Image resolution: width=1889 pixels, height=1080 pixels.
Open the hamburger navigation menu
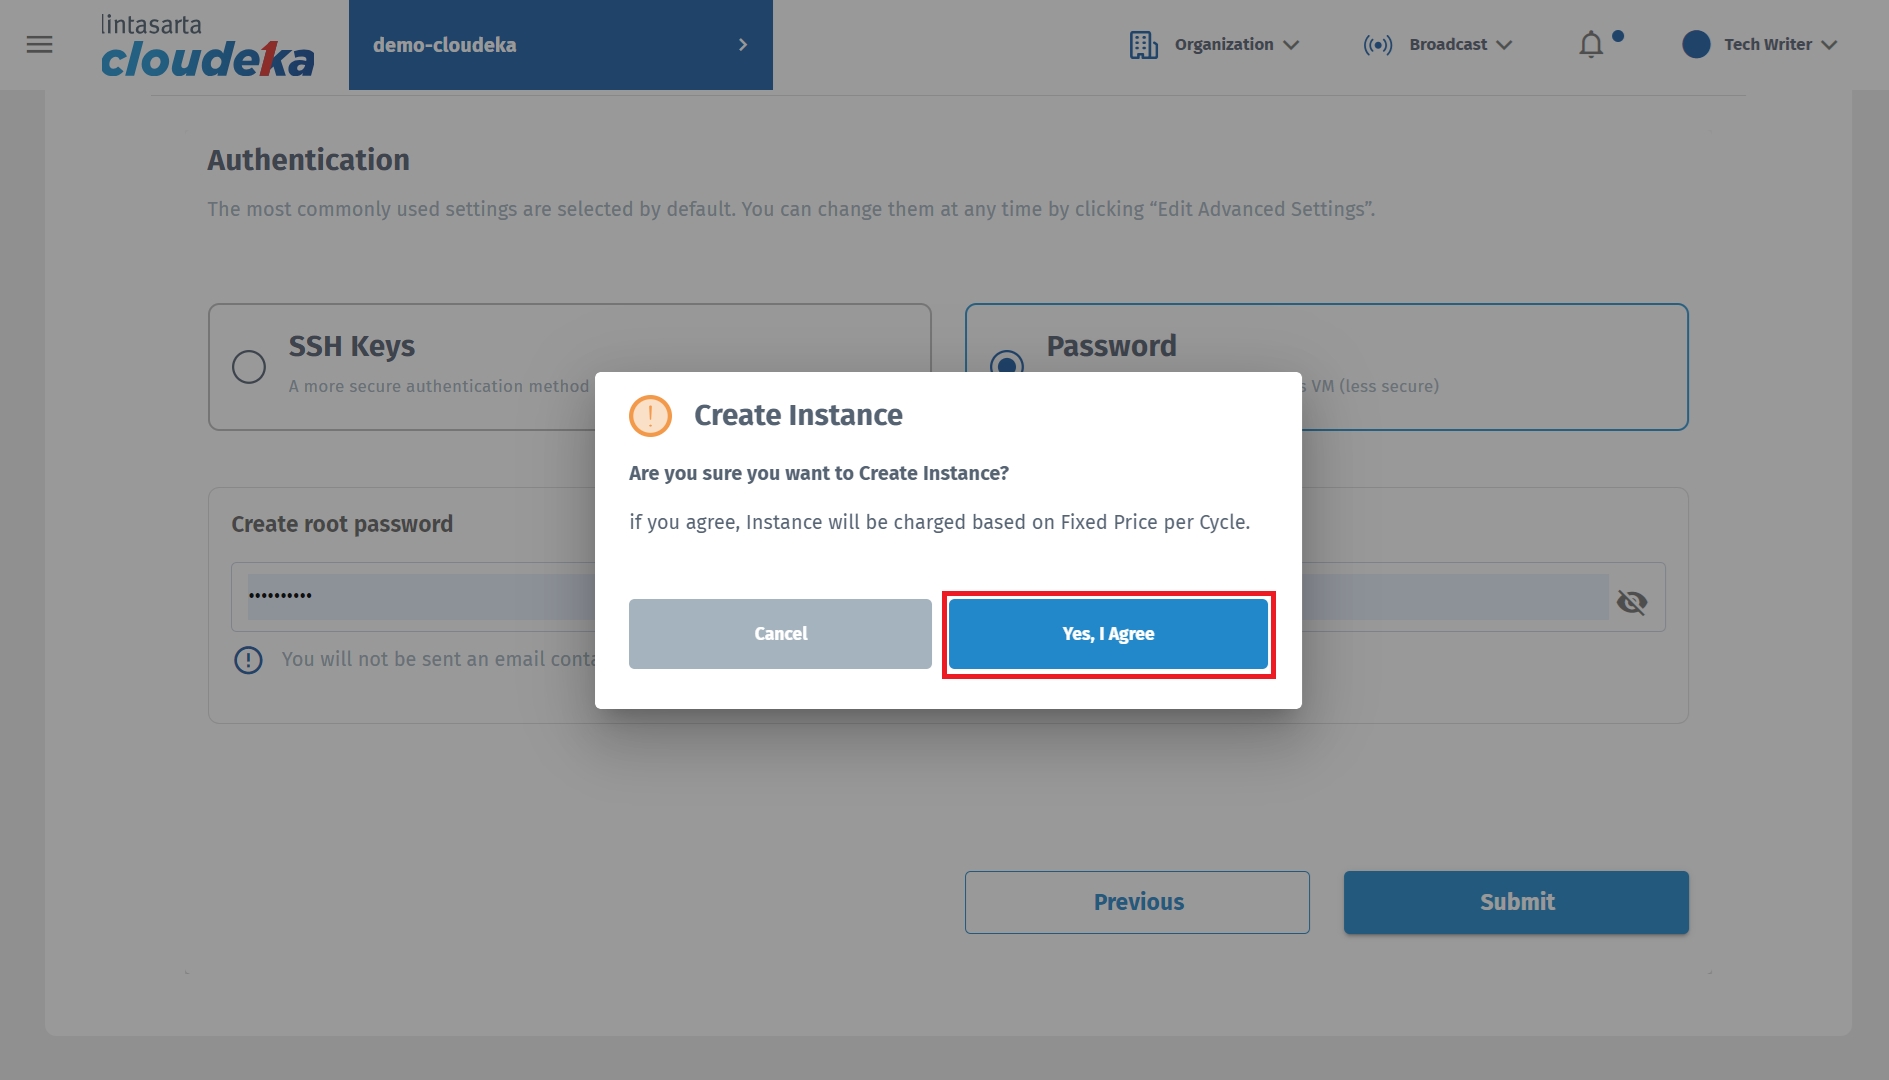(39, 45)
